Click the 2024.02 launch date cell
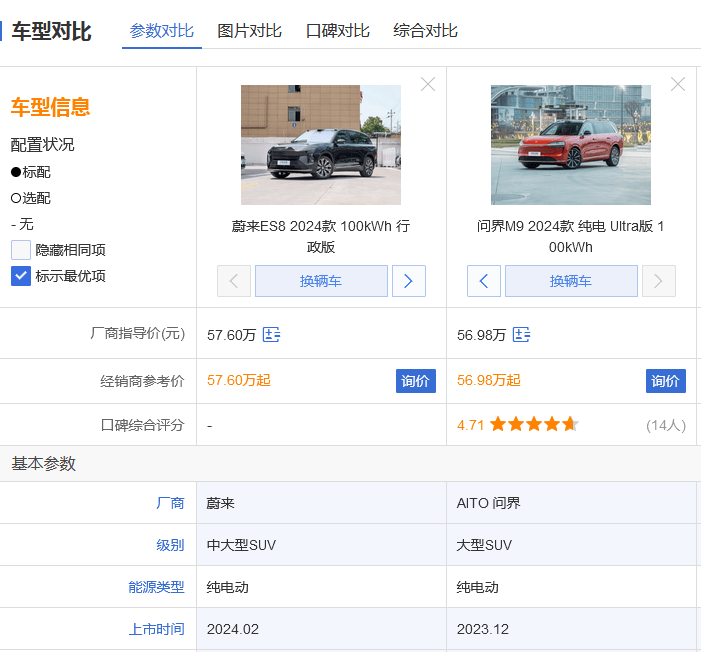Screen dimensions: 701x652 click(321, 629)
